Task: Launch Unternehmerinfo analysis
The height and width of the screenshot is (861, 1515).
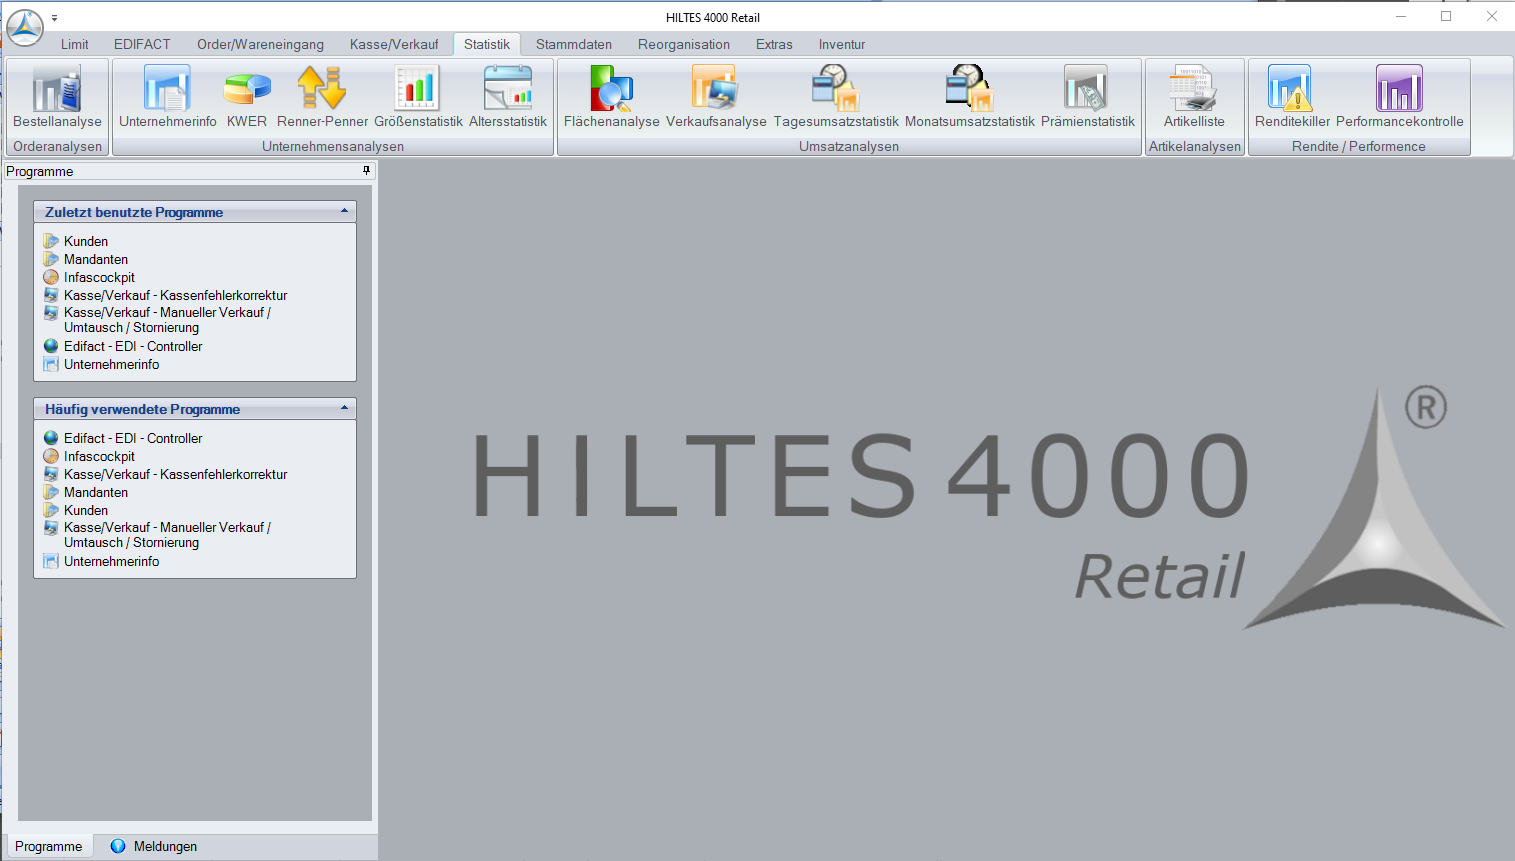Action: coord(166,95)
